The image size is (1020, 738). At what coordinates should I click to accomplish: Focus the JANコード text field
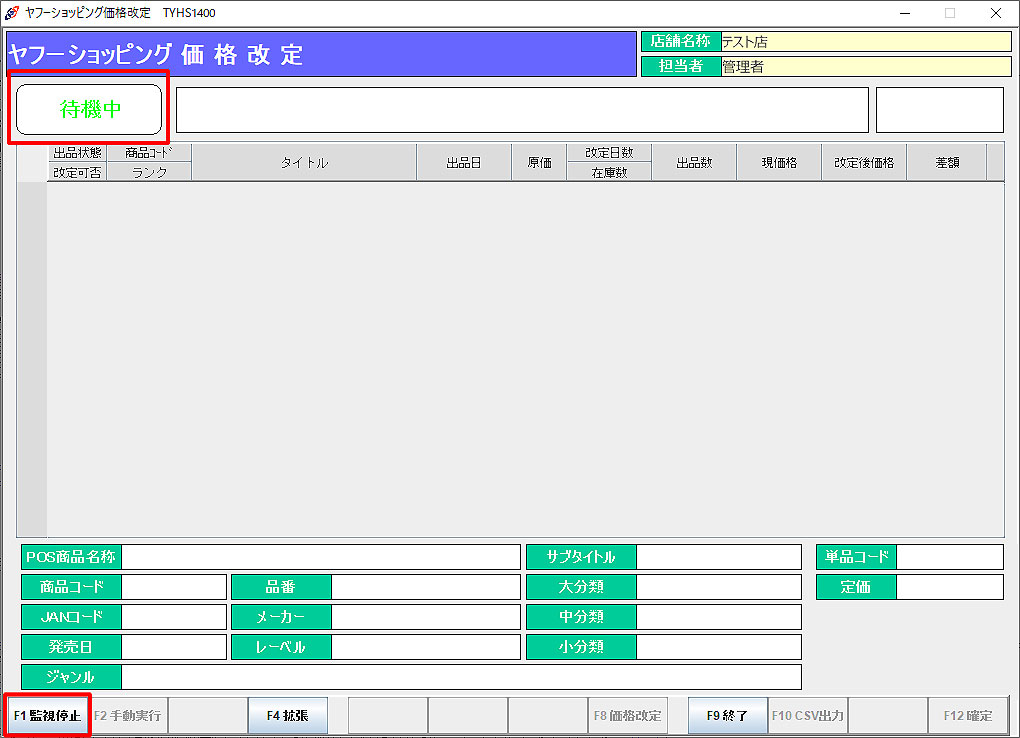click(173, 617)
